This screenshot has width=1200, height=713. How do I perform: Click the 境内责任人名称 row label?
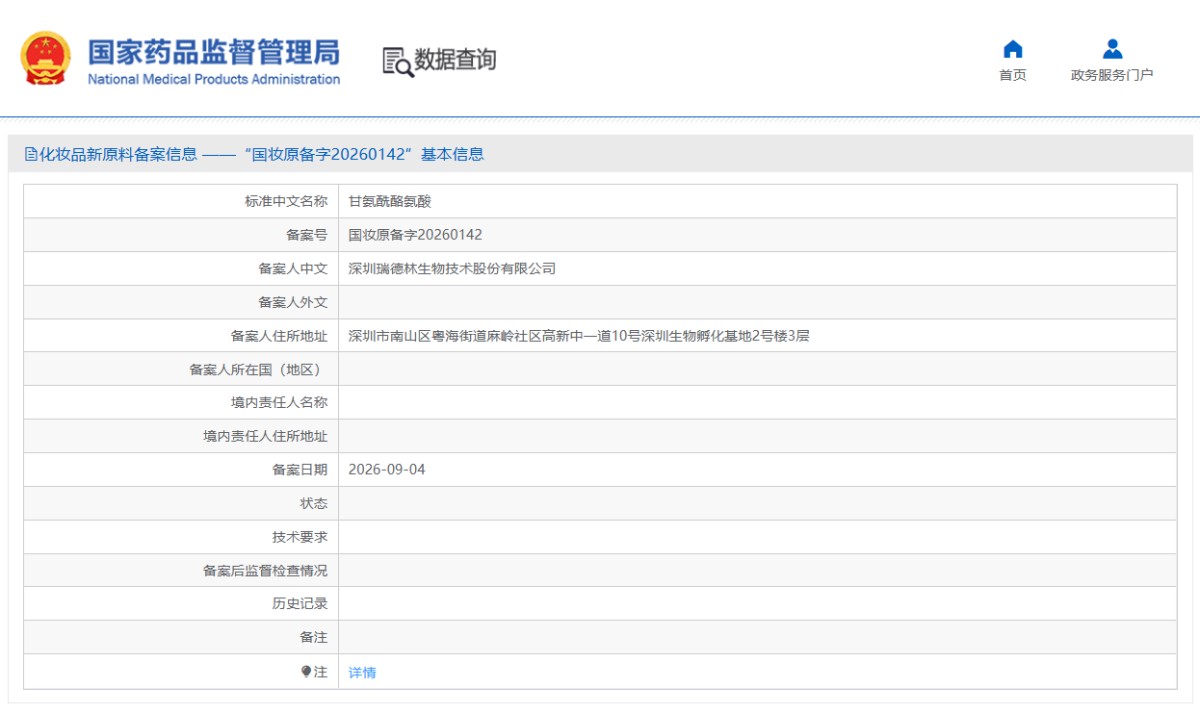point(279,402)
